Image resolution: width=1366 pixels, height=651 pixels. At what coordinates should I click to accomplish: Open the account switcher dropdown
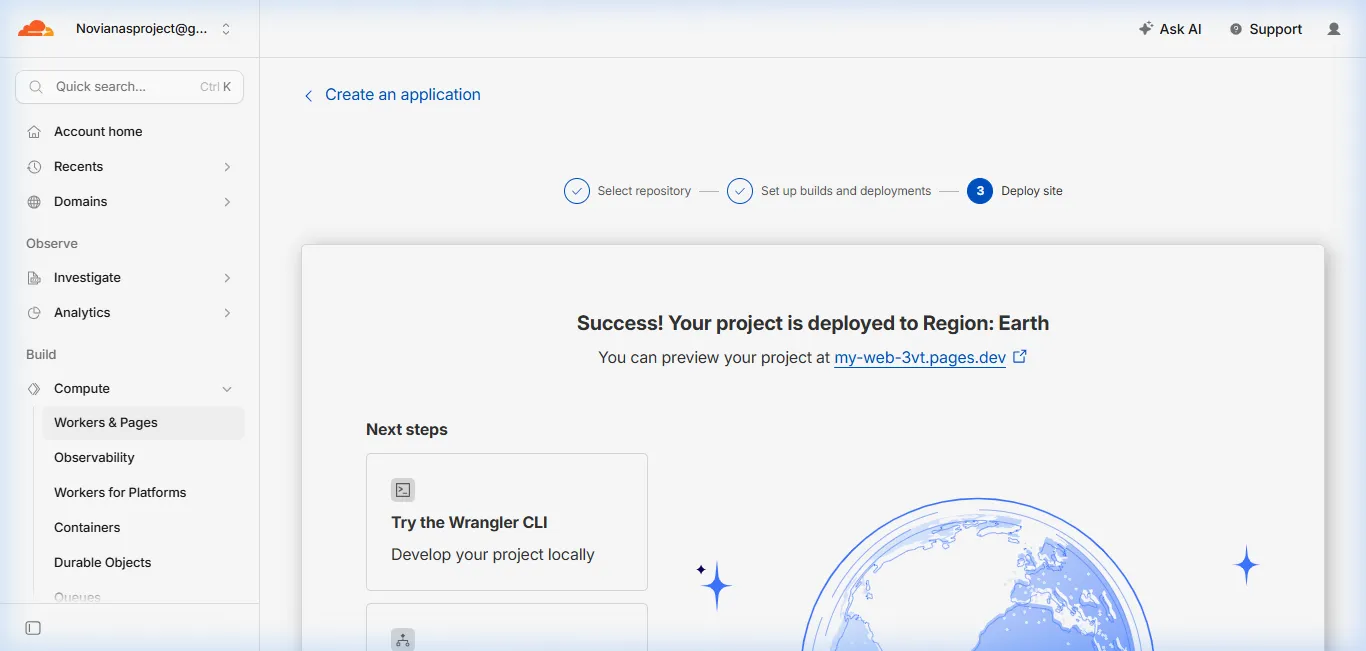coord(153,29)
